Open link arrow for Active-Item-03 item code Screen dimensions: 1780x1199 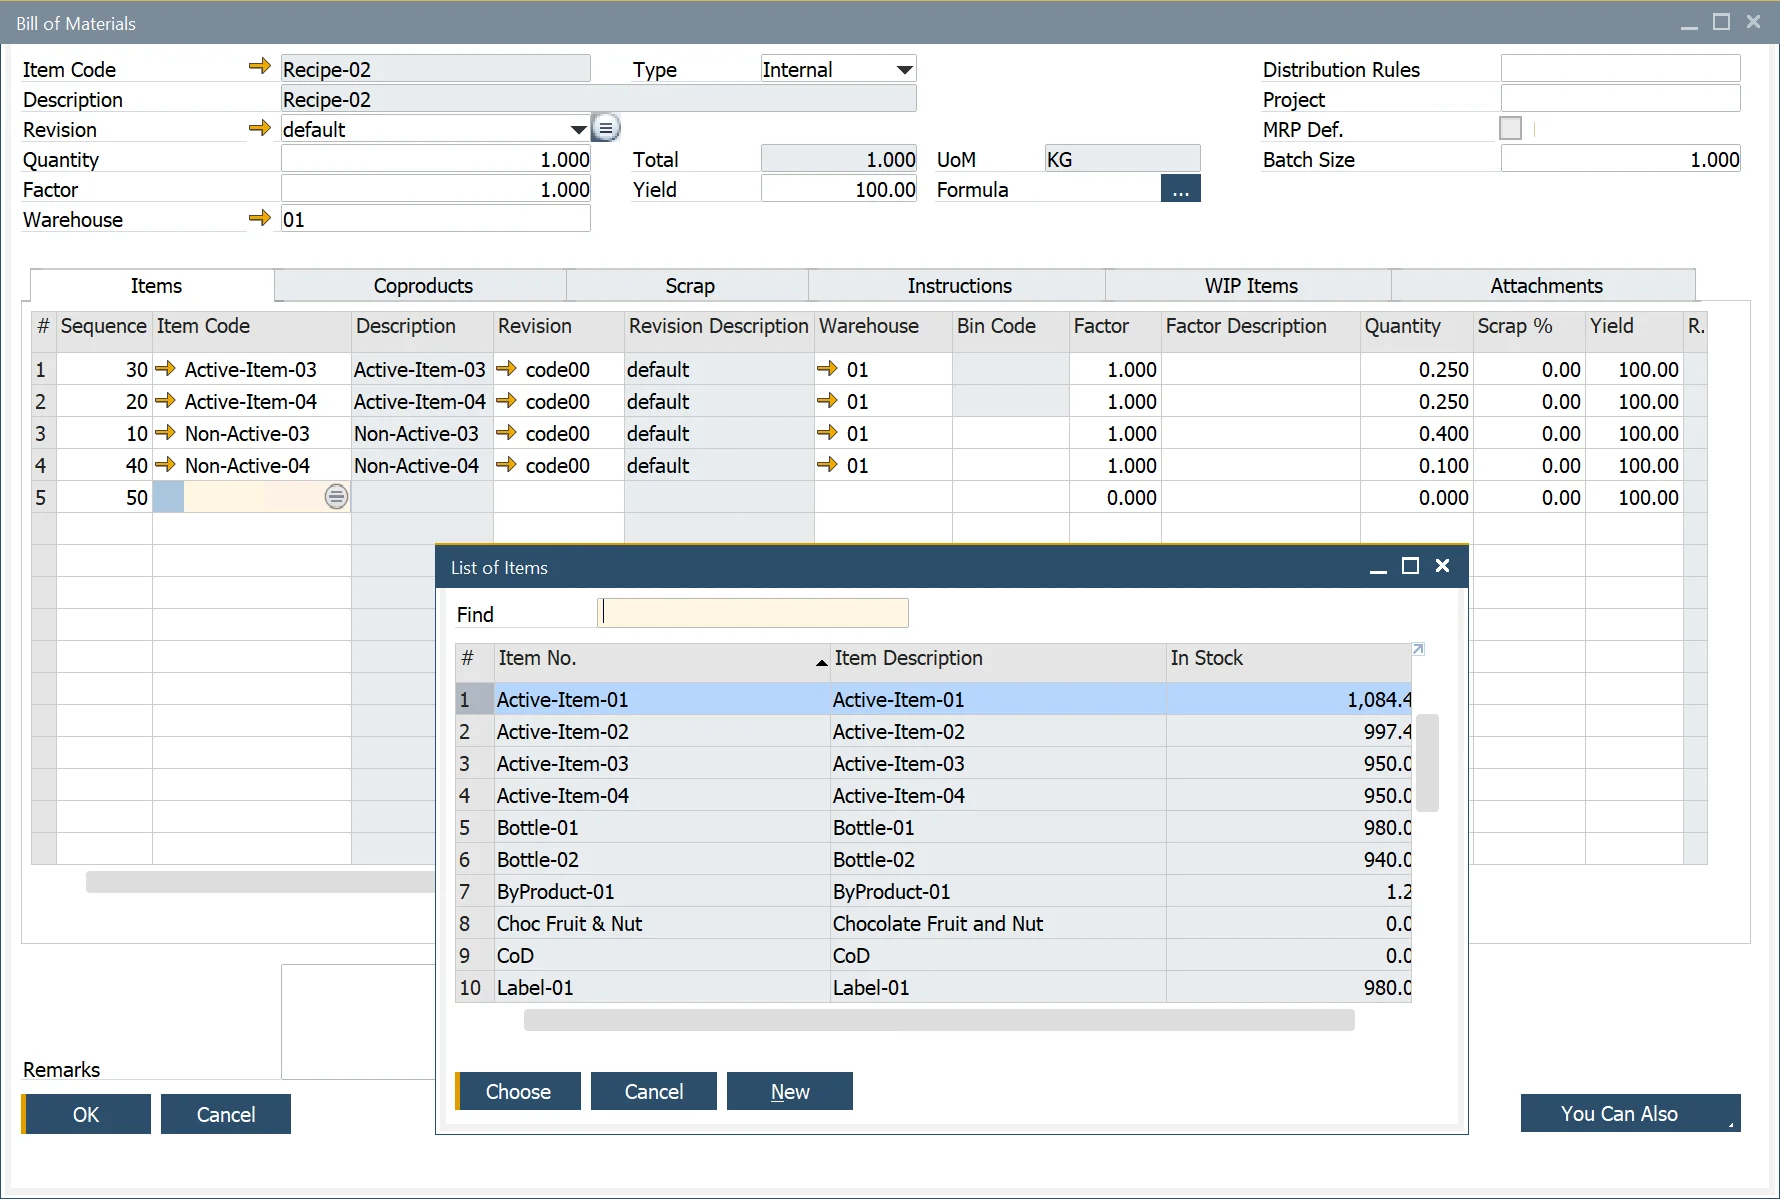166,369
